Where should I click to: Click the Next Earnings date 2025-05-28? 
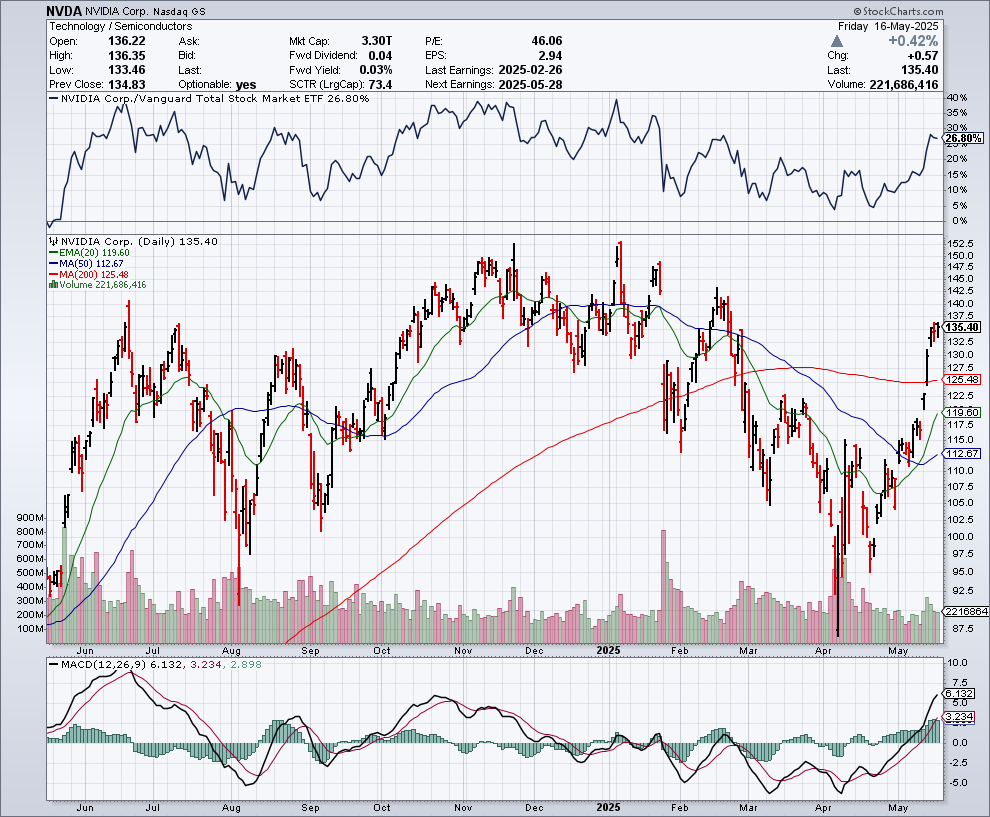pos(530,85)
